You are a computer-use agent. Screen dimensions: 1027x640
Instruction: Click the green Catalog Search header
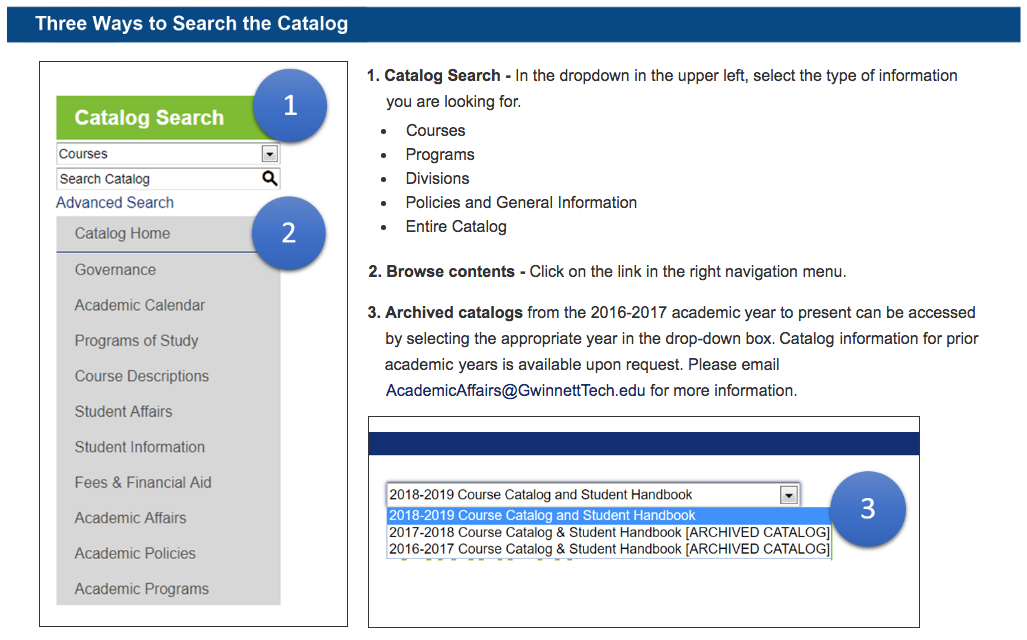coord(149,118)
